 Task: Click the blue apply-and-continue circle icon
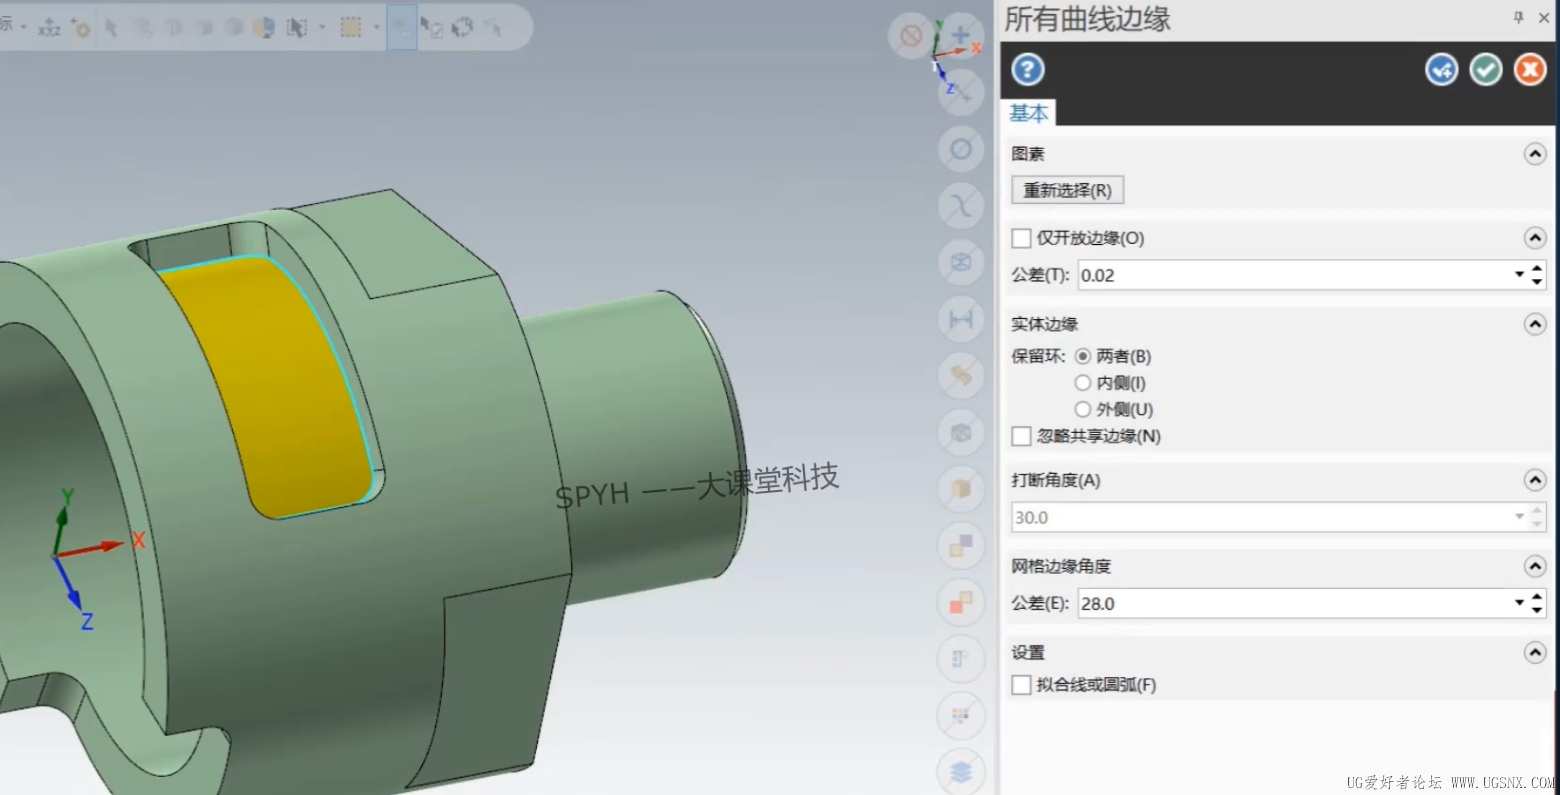click(1441, 69)
